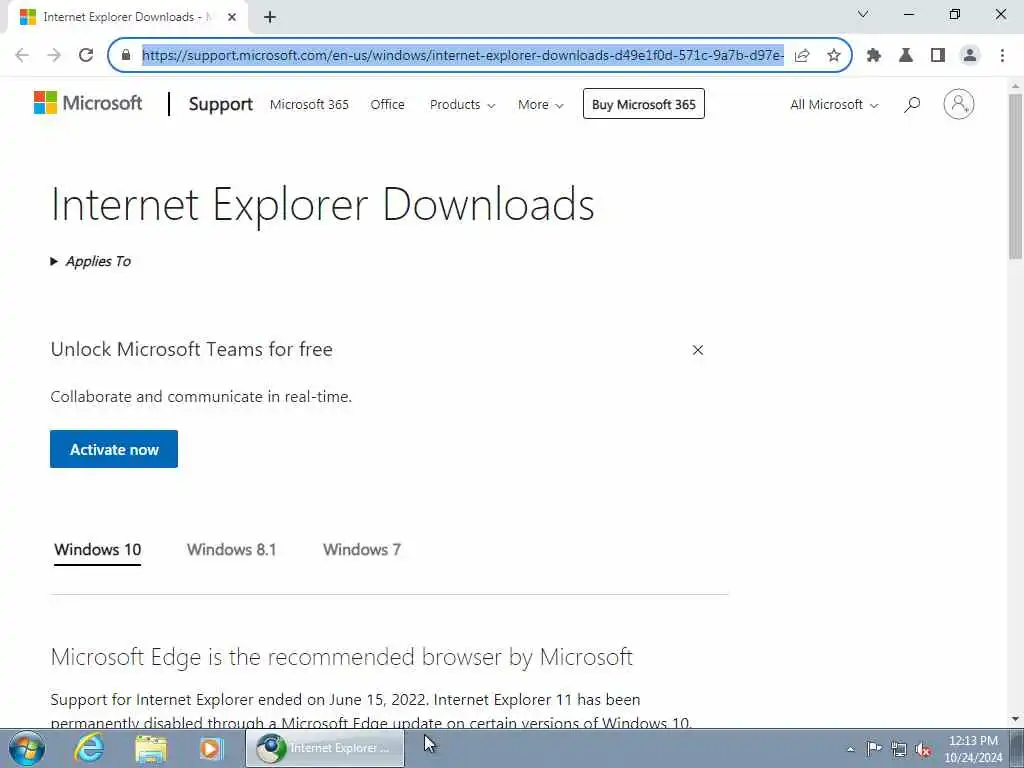Toggle the browser side panel
The image size is (1024, 768).
tap(938, 55)
